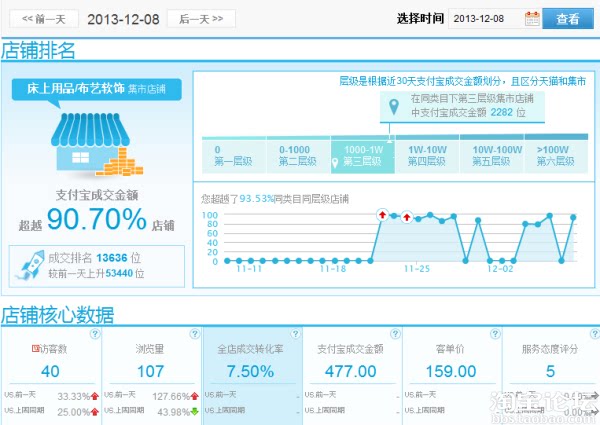Select the >100W 第六层级 tier tab
The image size is (600, 425).
556,155
